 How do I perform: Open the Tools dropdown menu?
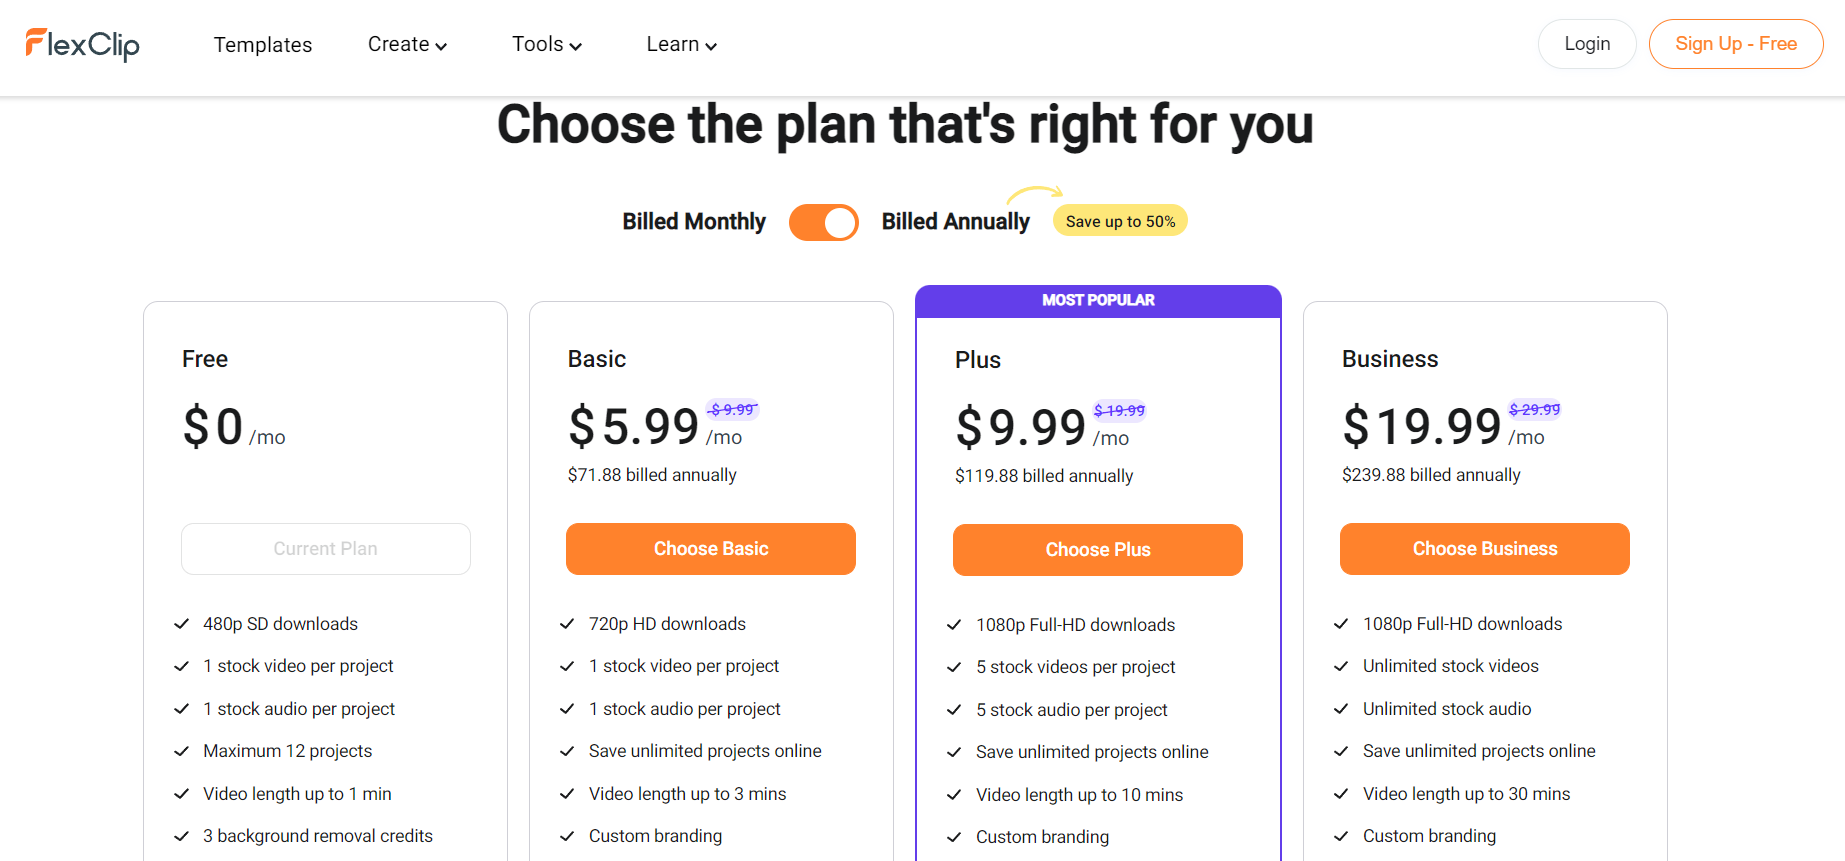[x=546, y=44]
